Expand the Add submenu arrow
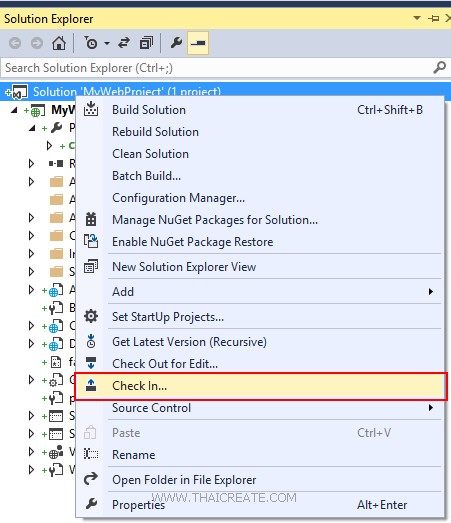The height and width of the screenshot is (523, 451). (x=431, y=292)
